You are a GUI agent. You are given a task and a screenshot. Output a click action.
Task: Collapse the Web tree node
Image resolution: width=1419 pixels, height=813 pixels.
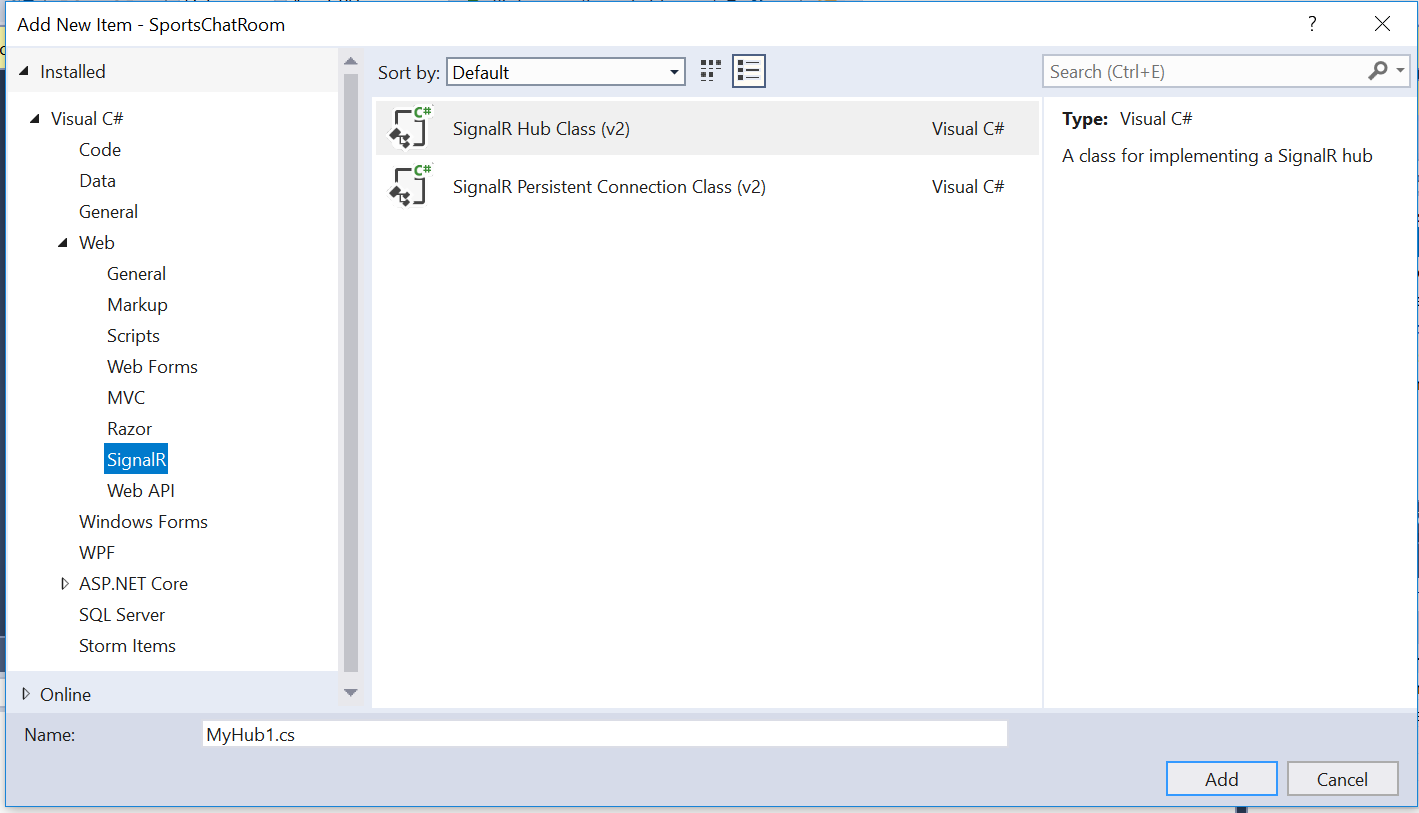63,243
